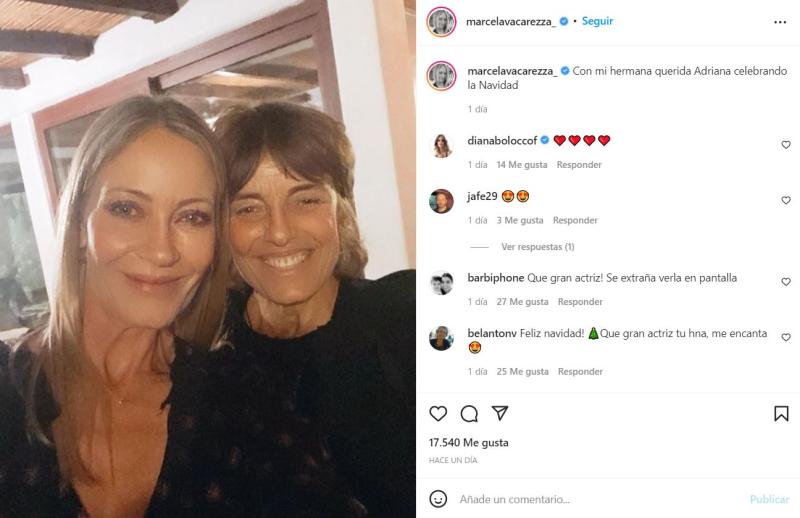Open belantonv's profile avatar
The height and width of the screenshot is (518, 800).
pyautogui.click(x=441, y=338)
